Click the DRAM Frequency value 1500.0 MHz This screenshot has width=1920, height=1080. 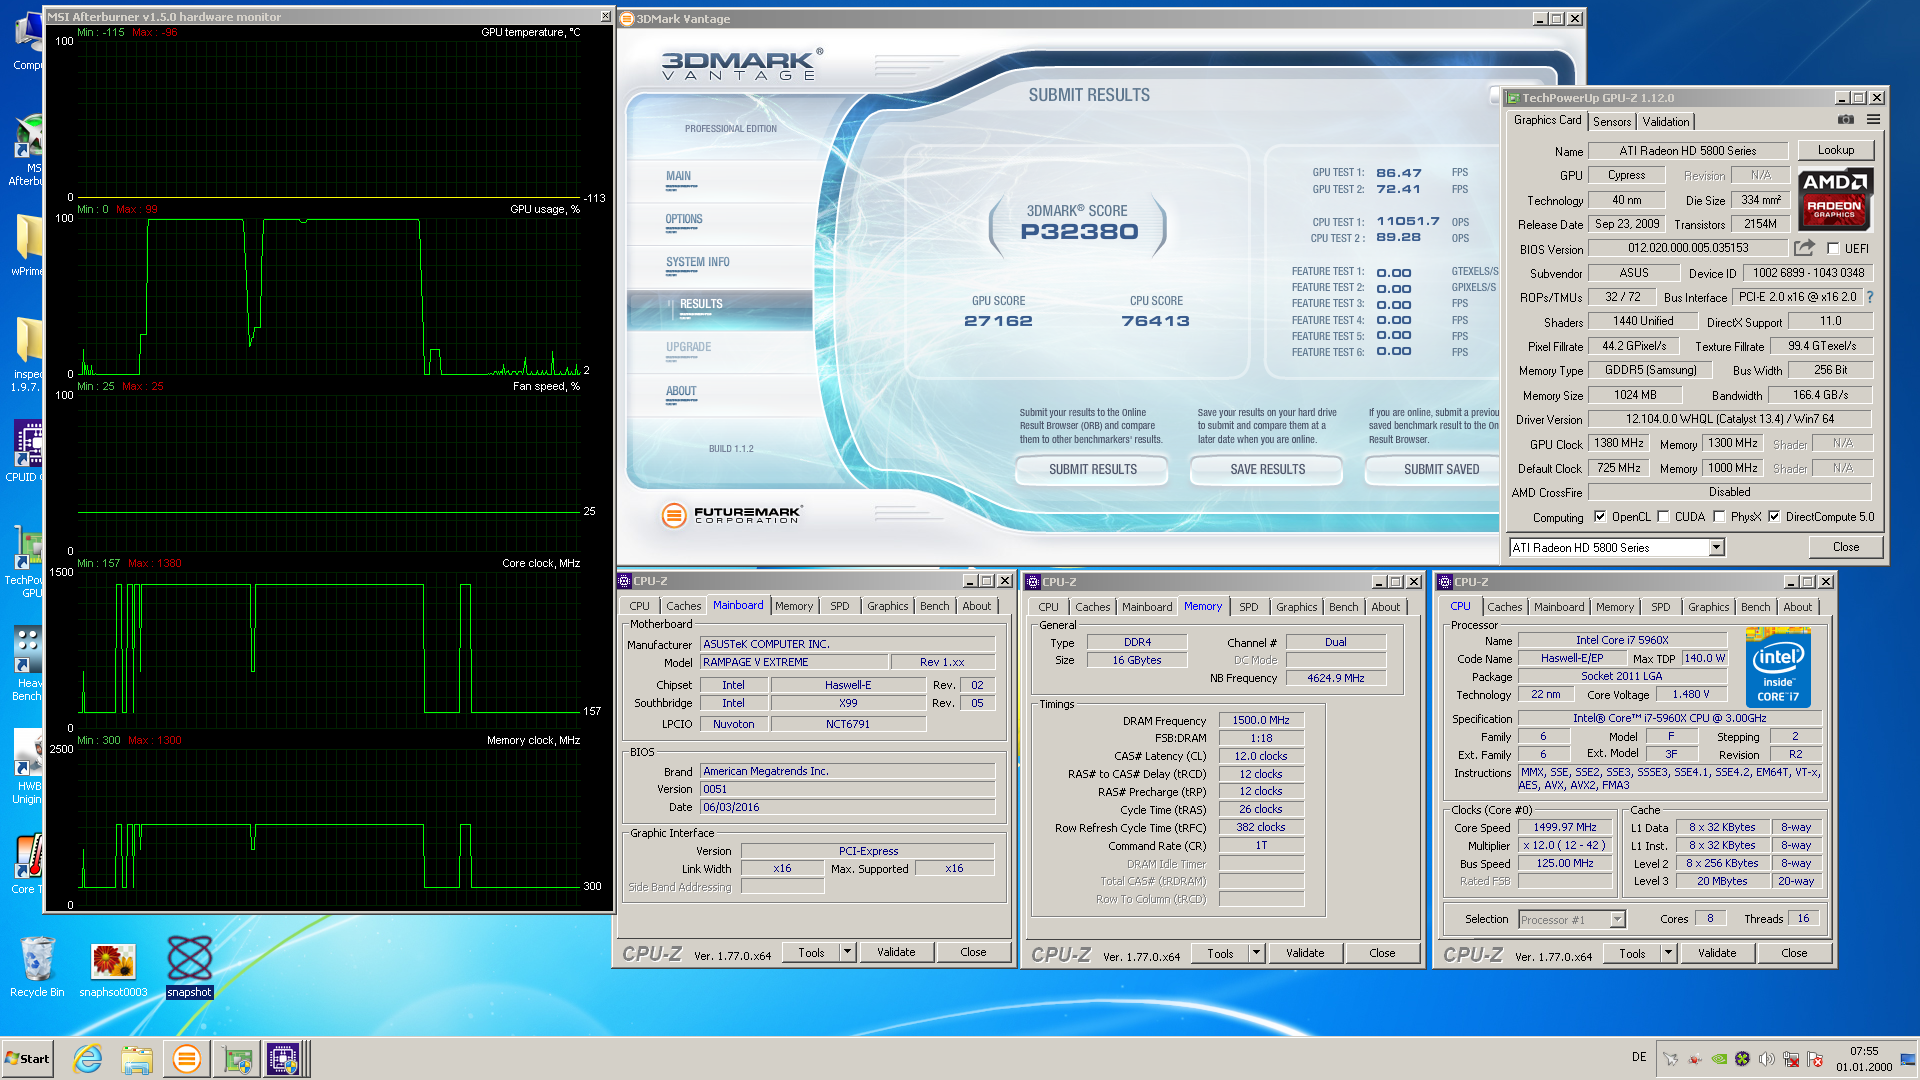tap(1261, 720)
